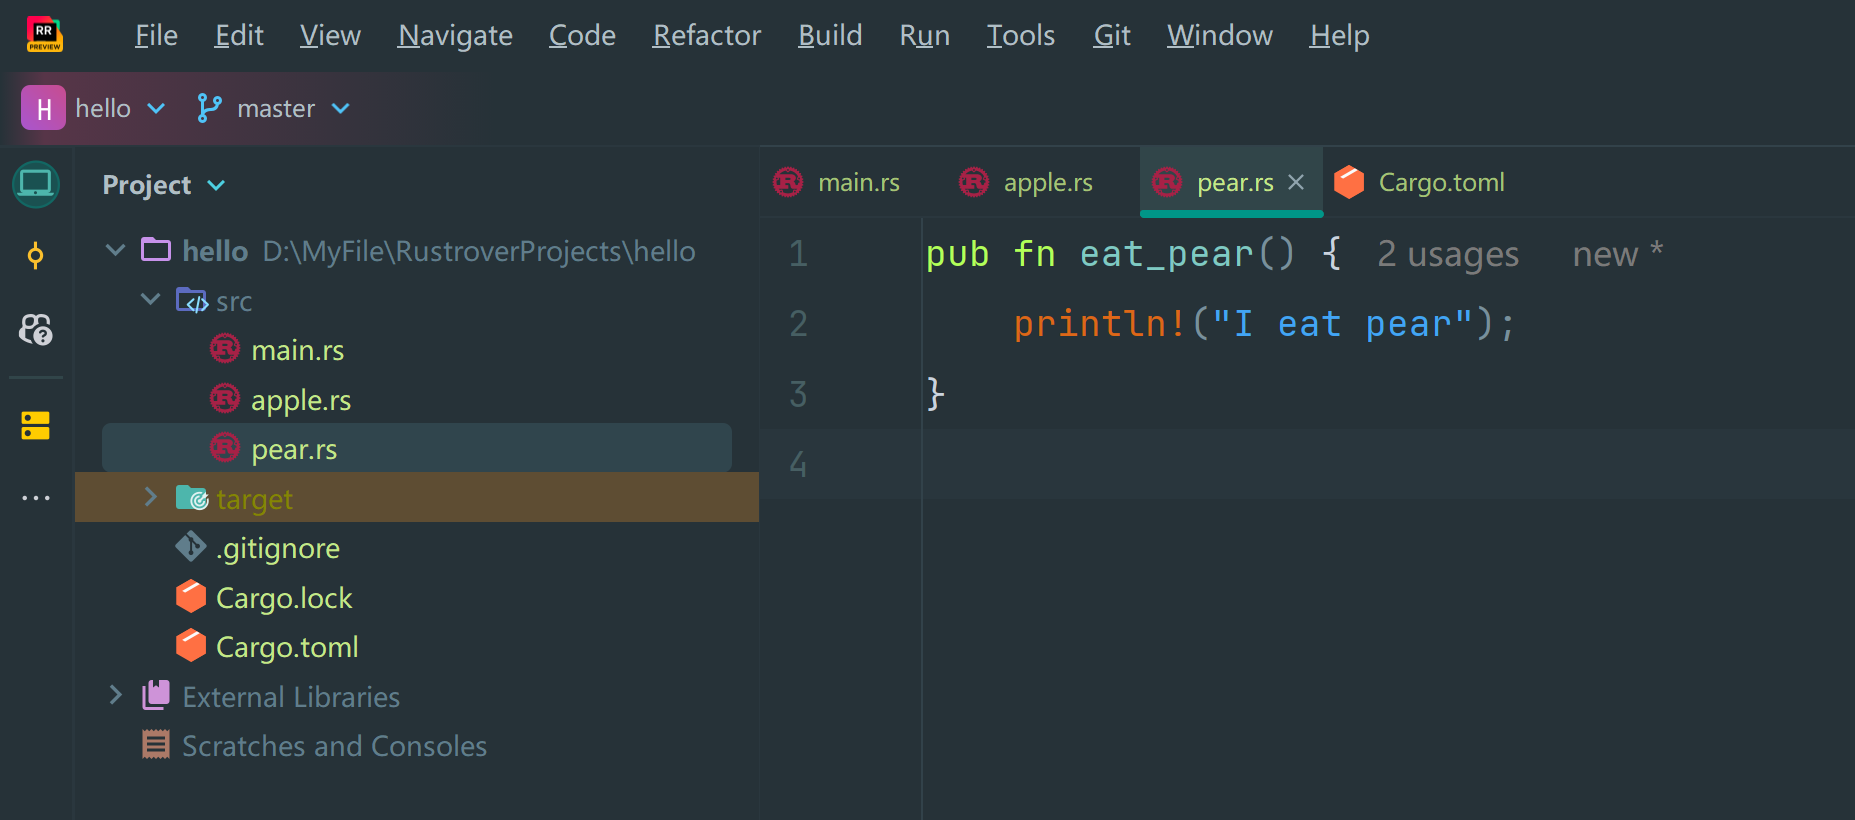Open the Project tool window icon

click(36, 184)
